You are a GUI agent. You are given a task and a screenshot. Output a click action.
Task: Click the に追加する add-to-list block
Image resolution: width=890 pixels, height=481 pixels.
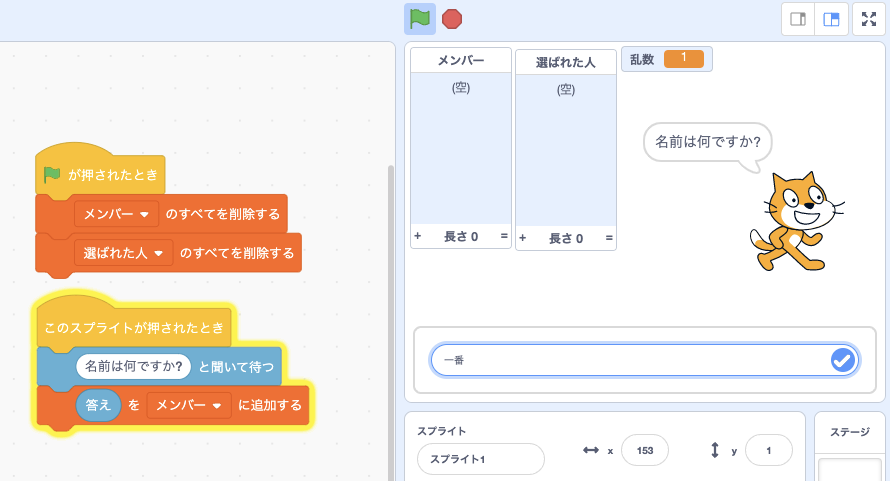270,405
